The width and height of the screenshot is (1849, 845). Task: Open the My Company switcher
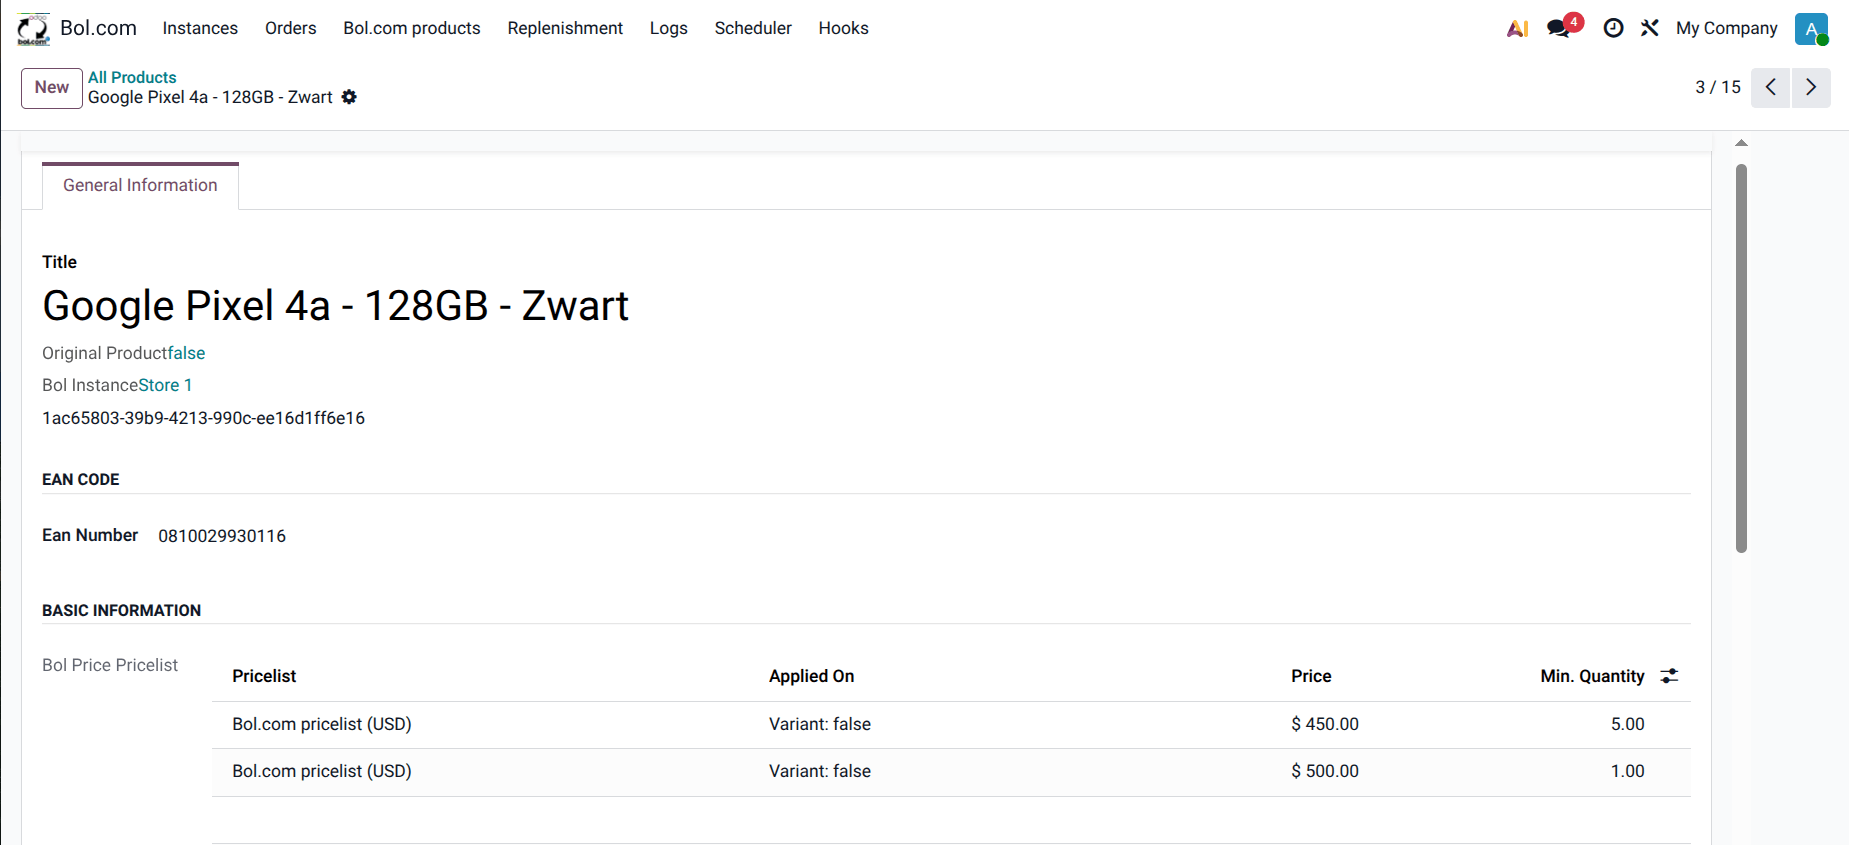1727,28
